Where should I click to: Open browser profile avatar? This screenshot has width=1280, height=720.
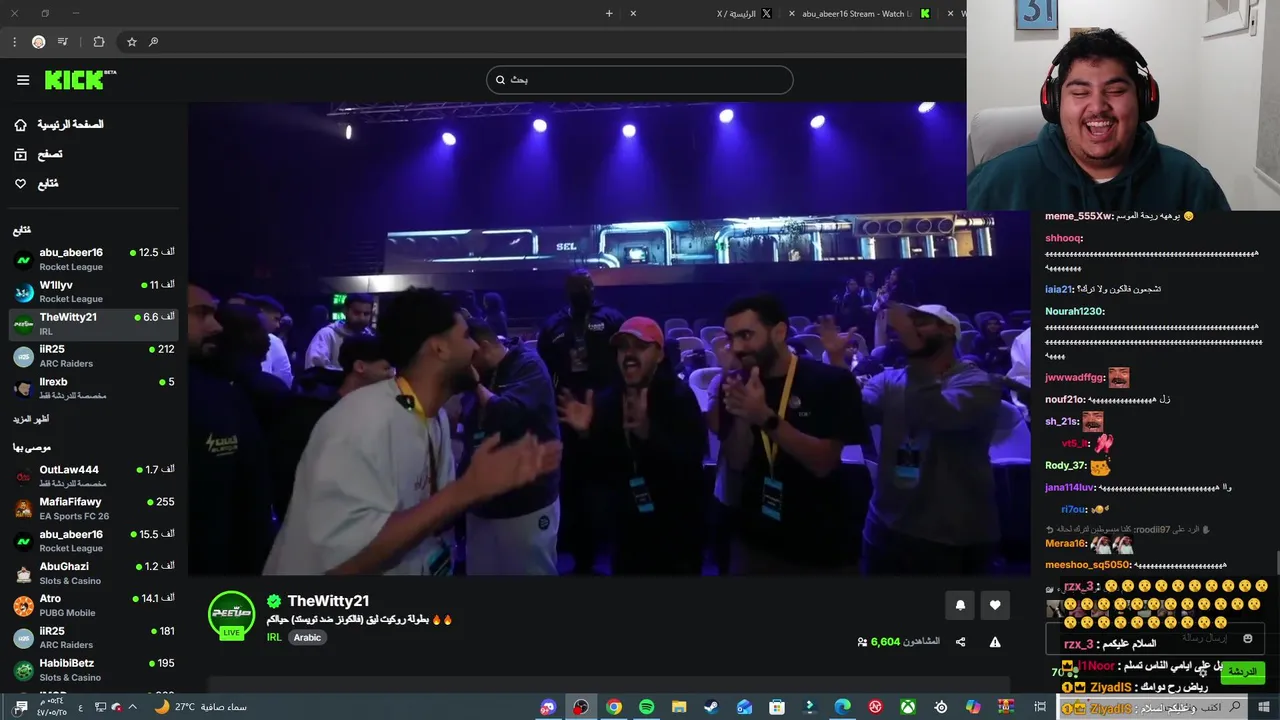38,42
